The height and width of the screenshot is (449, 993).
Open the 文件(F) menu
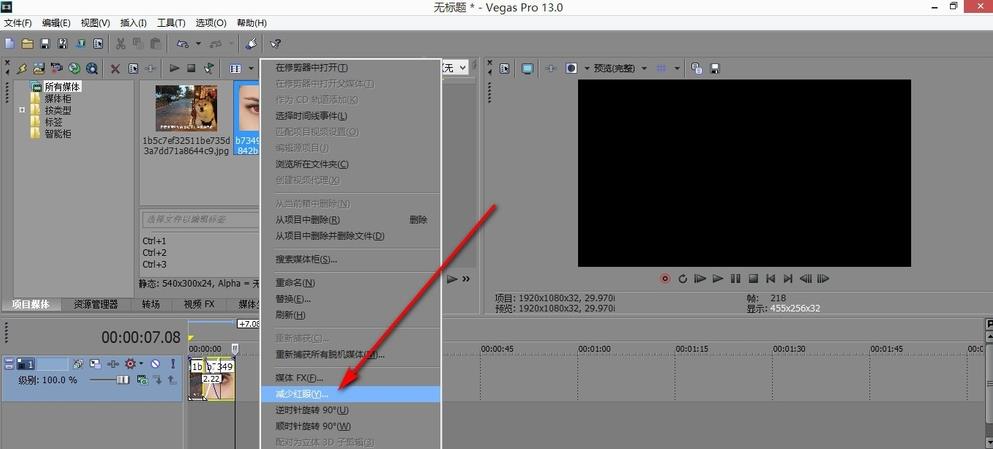click(18, 23)
